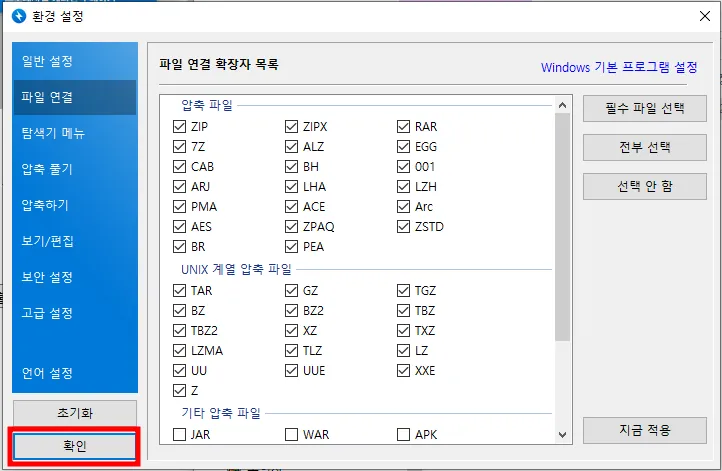Screen dimensions: 722x471
Task: Go to 압축하기 settings
Action: 75,205
